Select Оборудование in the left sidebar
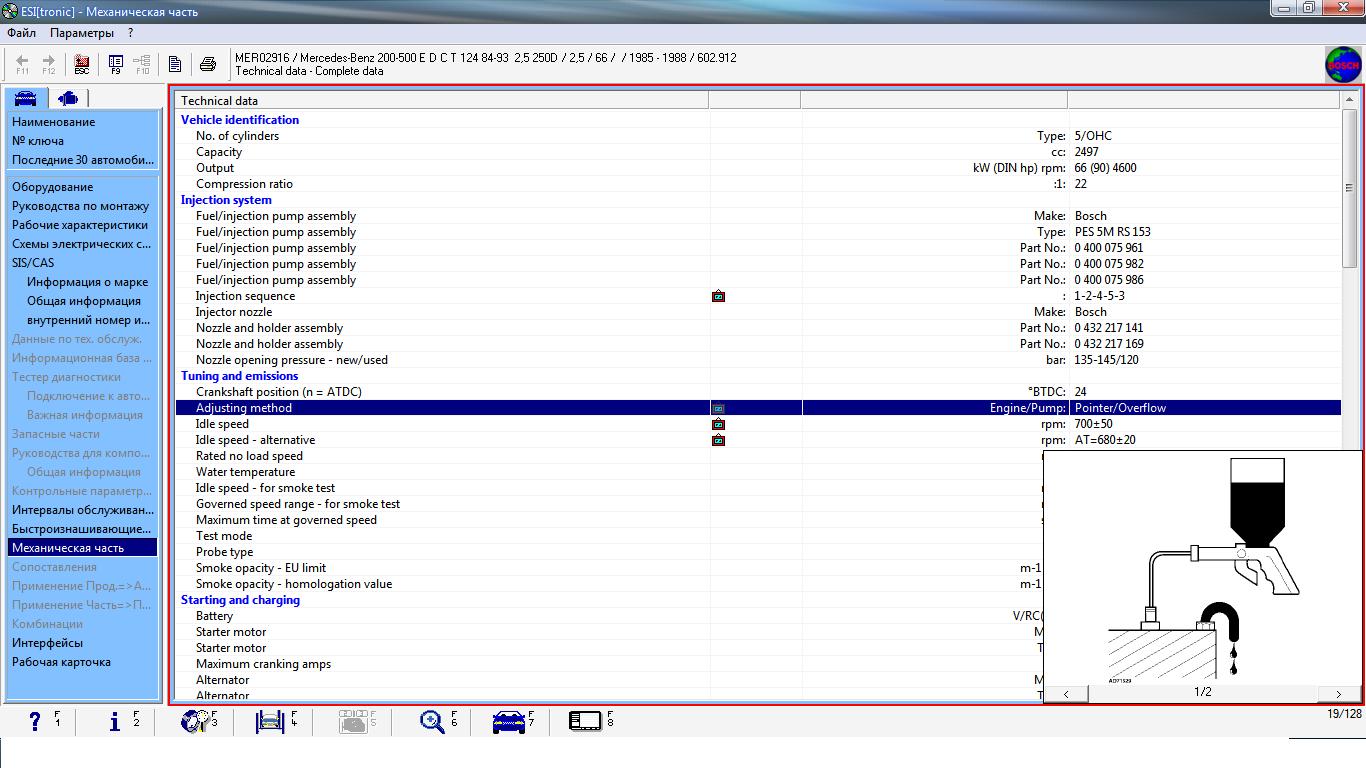Screen dimensions: 1366x768 tap(53, 187)
